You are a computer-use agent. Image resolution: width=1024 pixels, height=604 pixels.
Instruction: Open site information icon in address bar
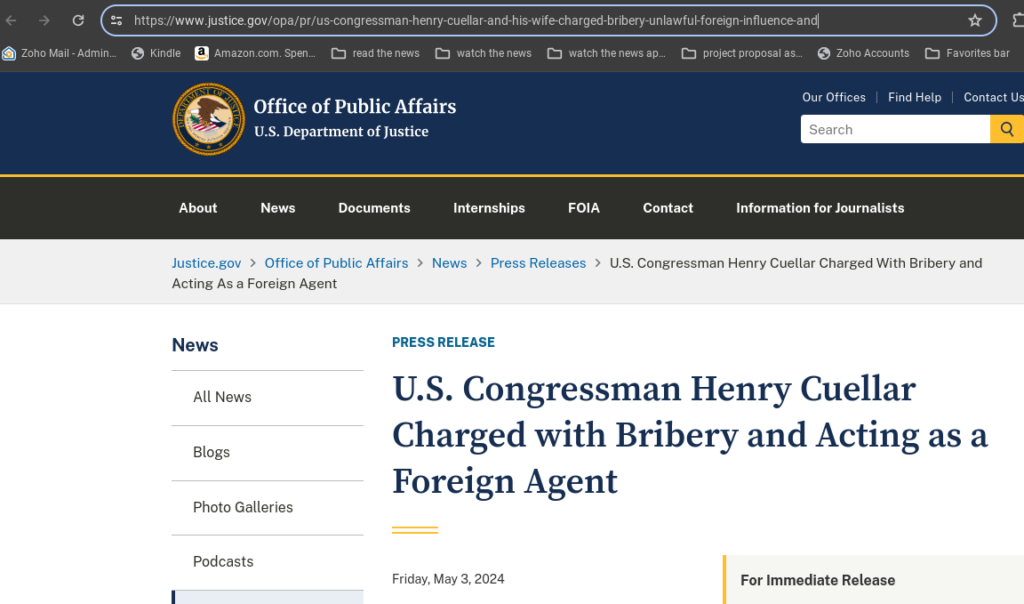tap(116, 20)
